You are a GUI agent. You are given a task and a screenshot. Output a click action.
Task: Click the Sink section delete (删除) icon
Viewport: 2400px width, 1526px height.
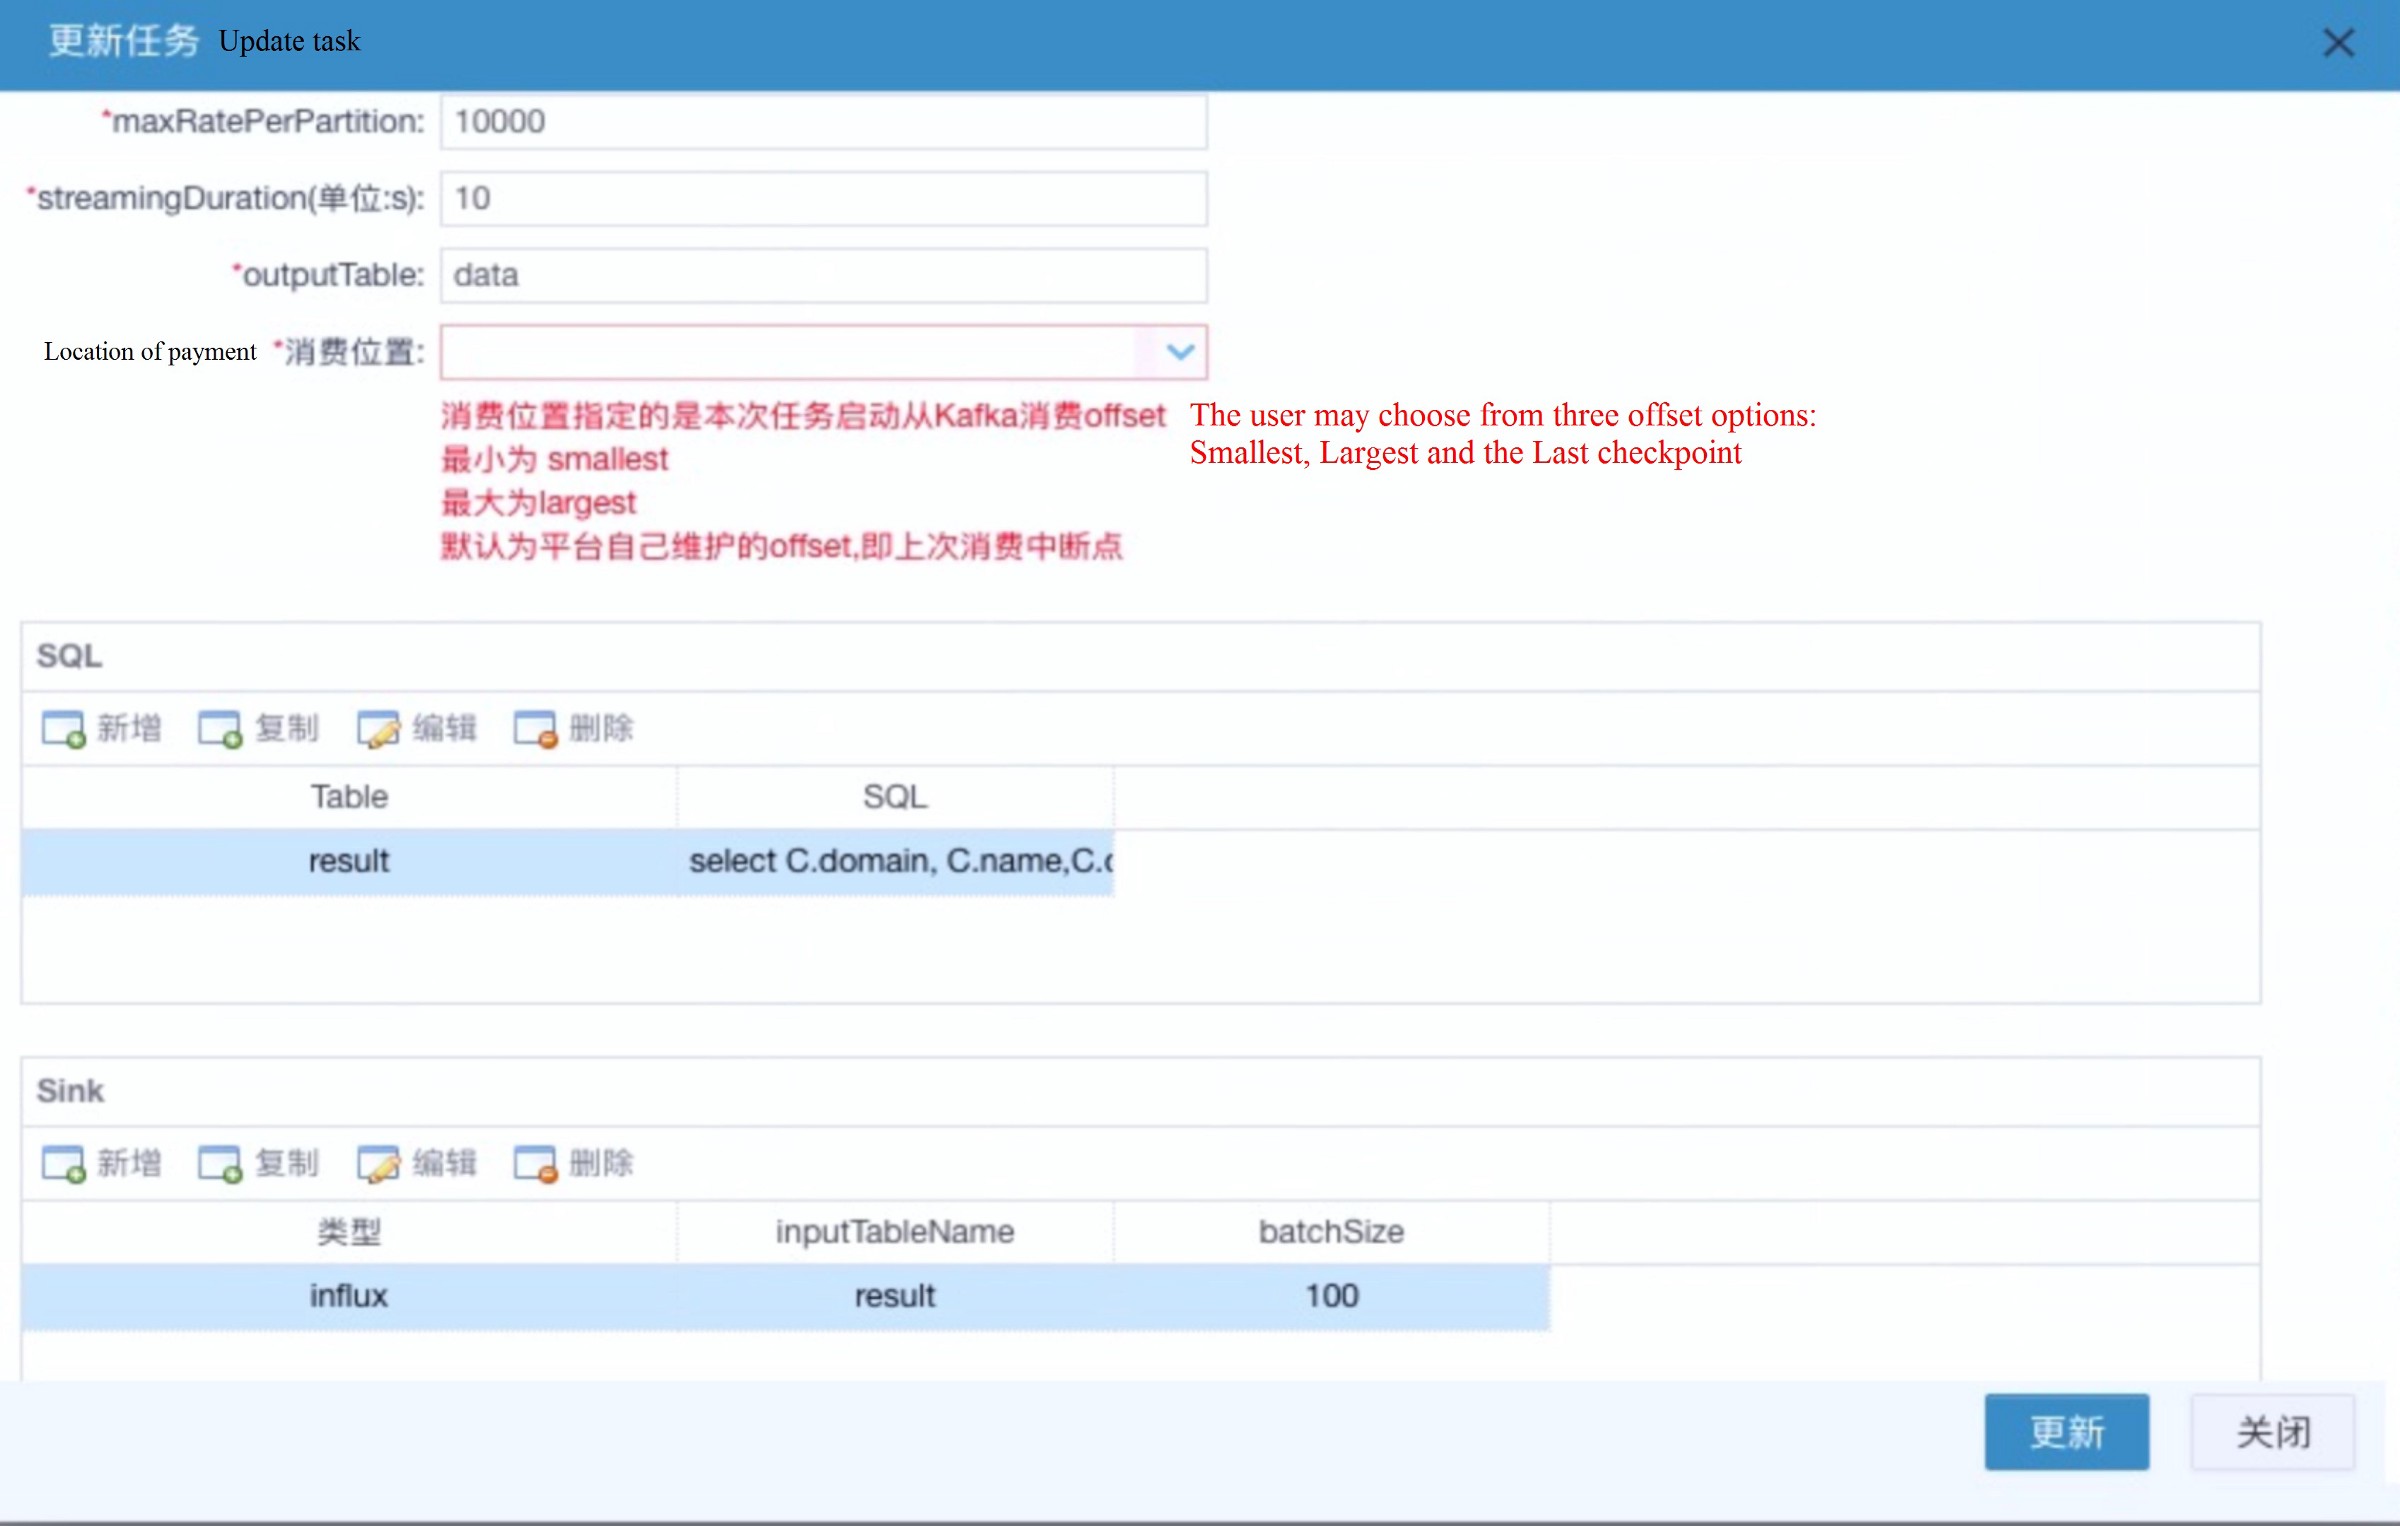pyautogui.click(x=535, y=1164)
